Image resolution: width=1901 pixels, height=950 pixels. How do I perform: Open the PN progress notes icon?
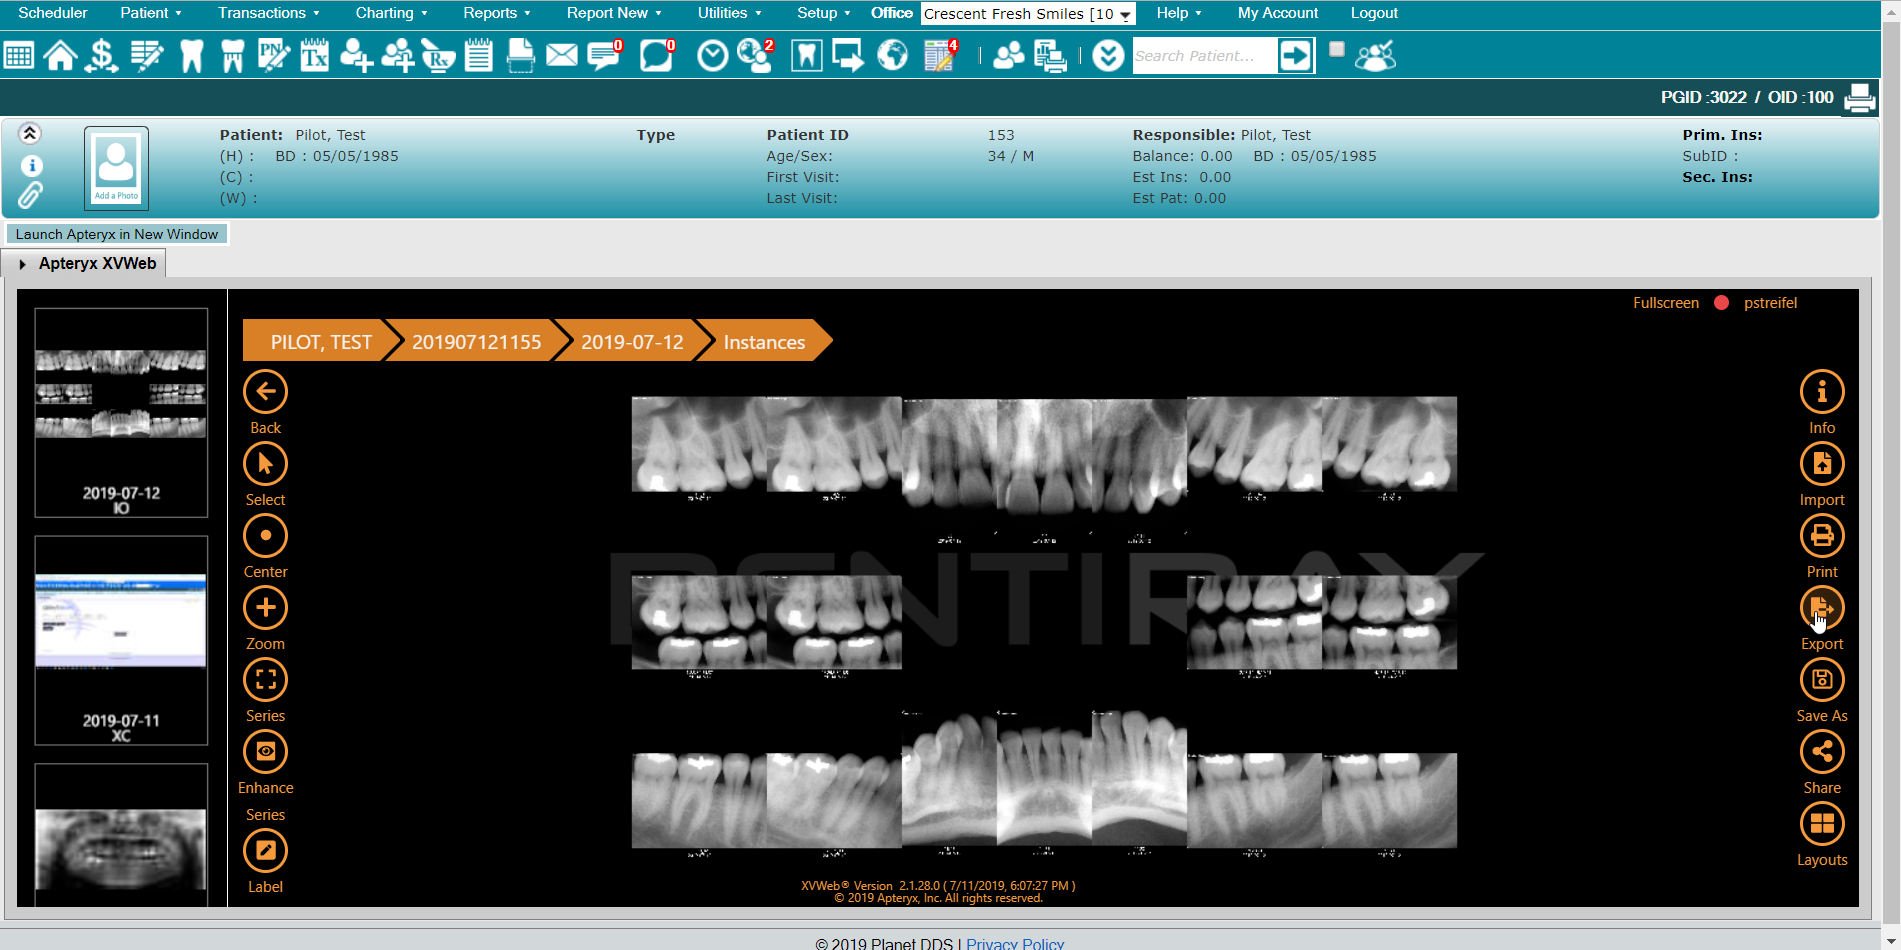click(273, 55)
